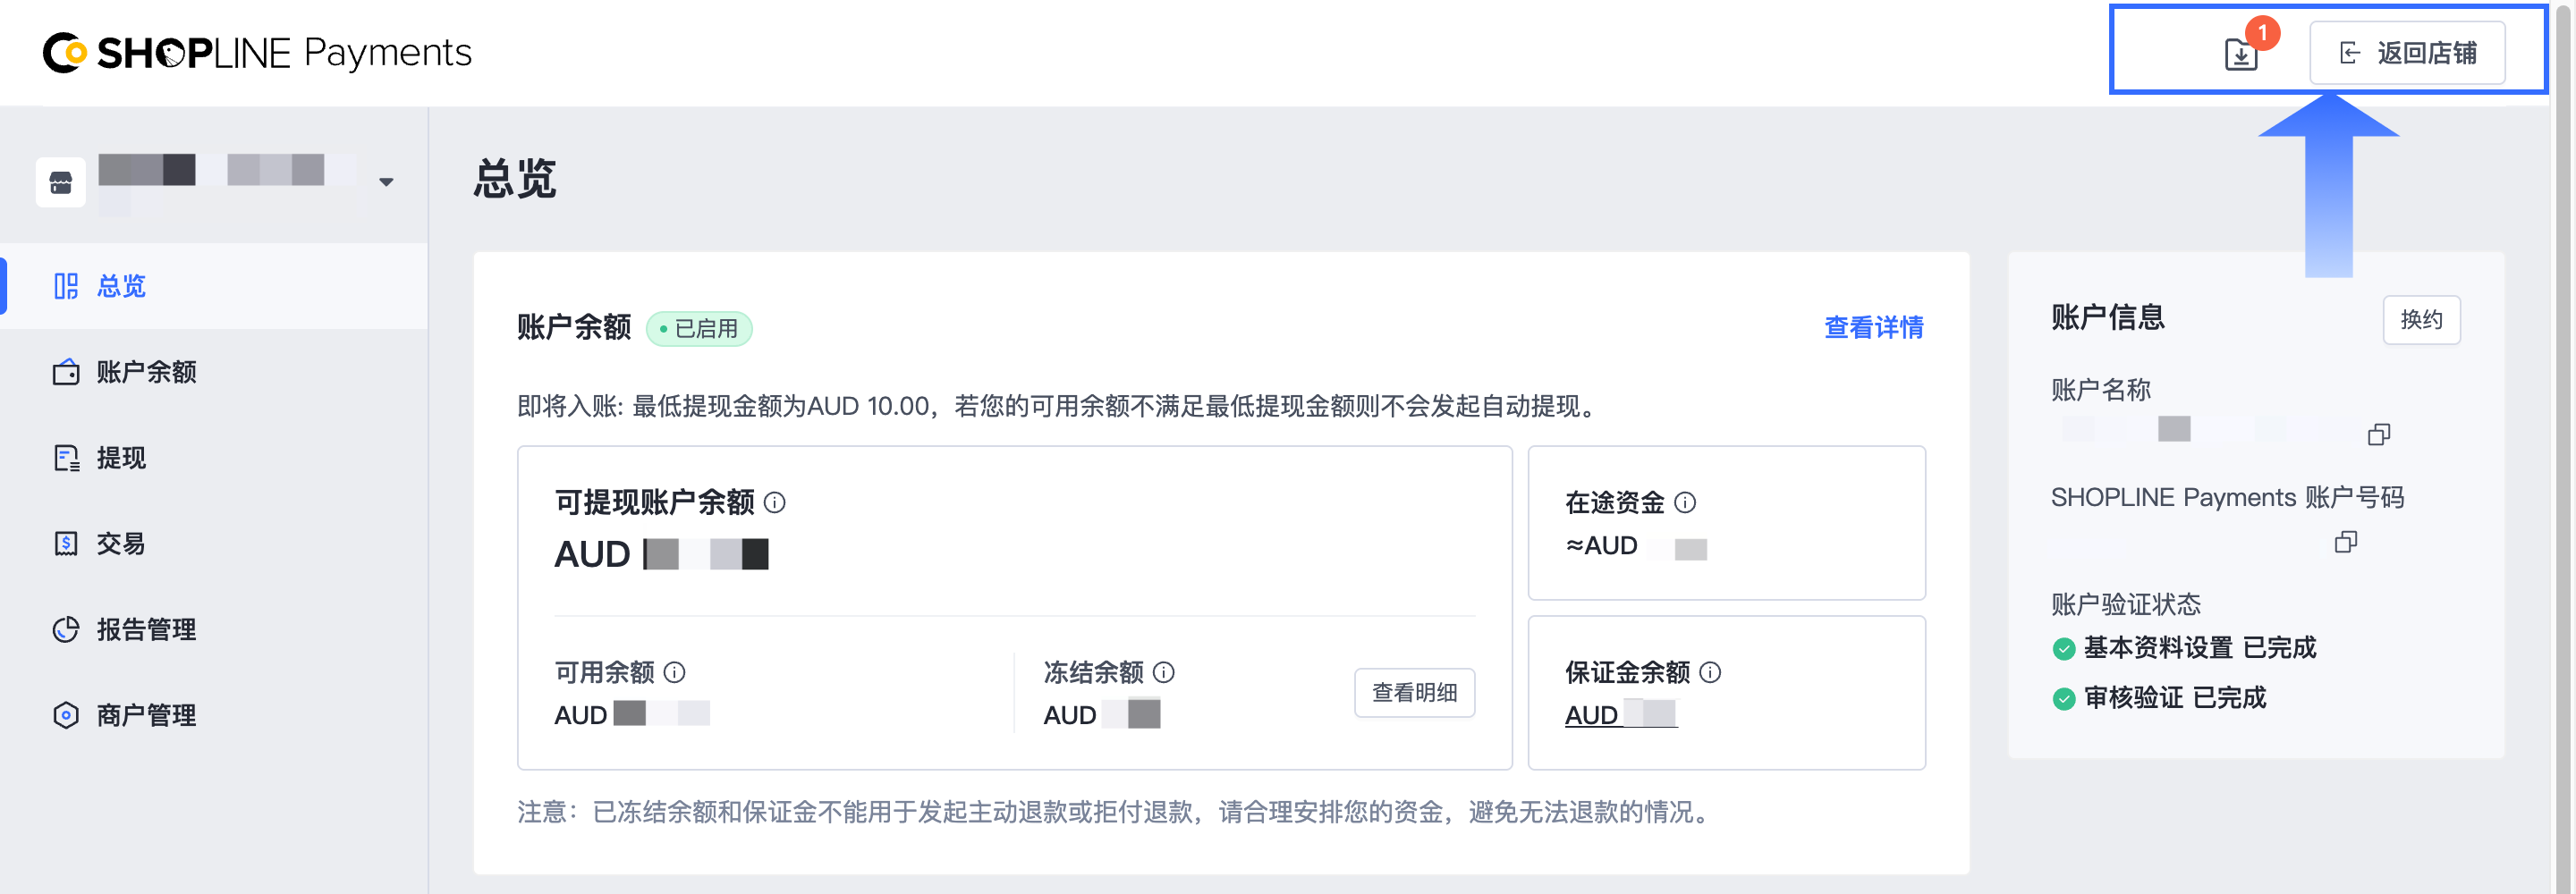The width and height of the screenshot is (2576, 894).
Task: Open 报告管理 in the sidebar
Action: 146,630
